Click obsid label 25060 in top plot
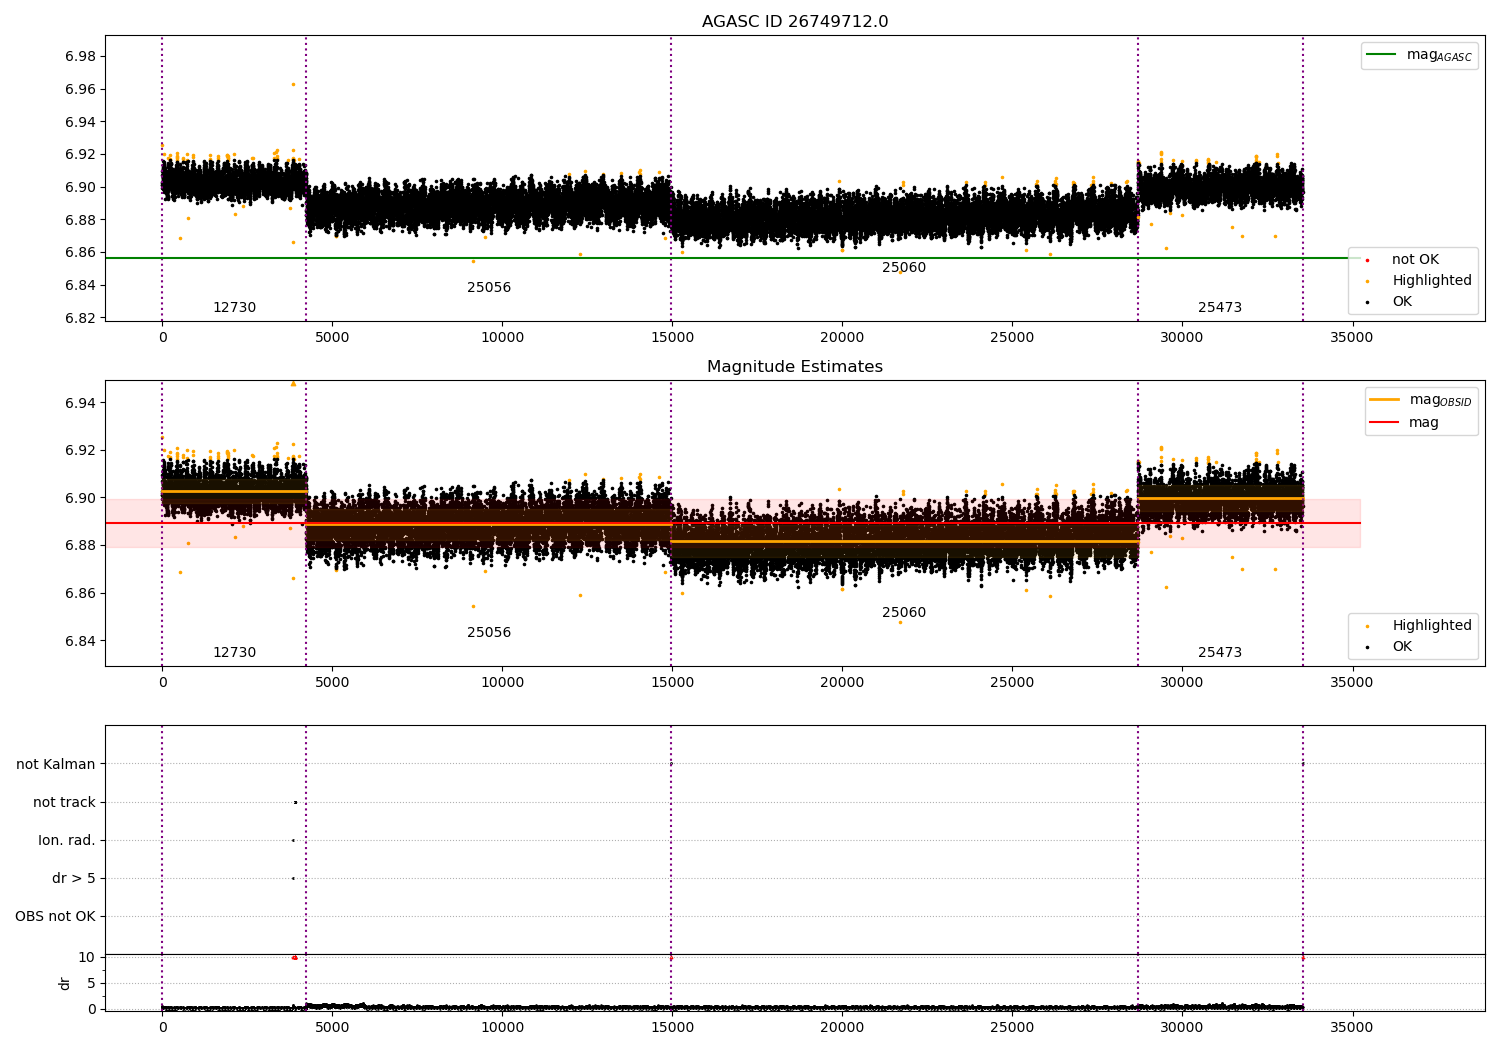Image resolution: width=1500 pixels, height=1050 pixels. coord(904,268)
